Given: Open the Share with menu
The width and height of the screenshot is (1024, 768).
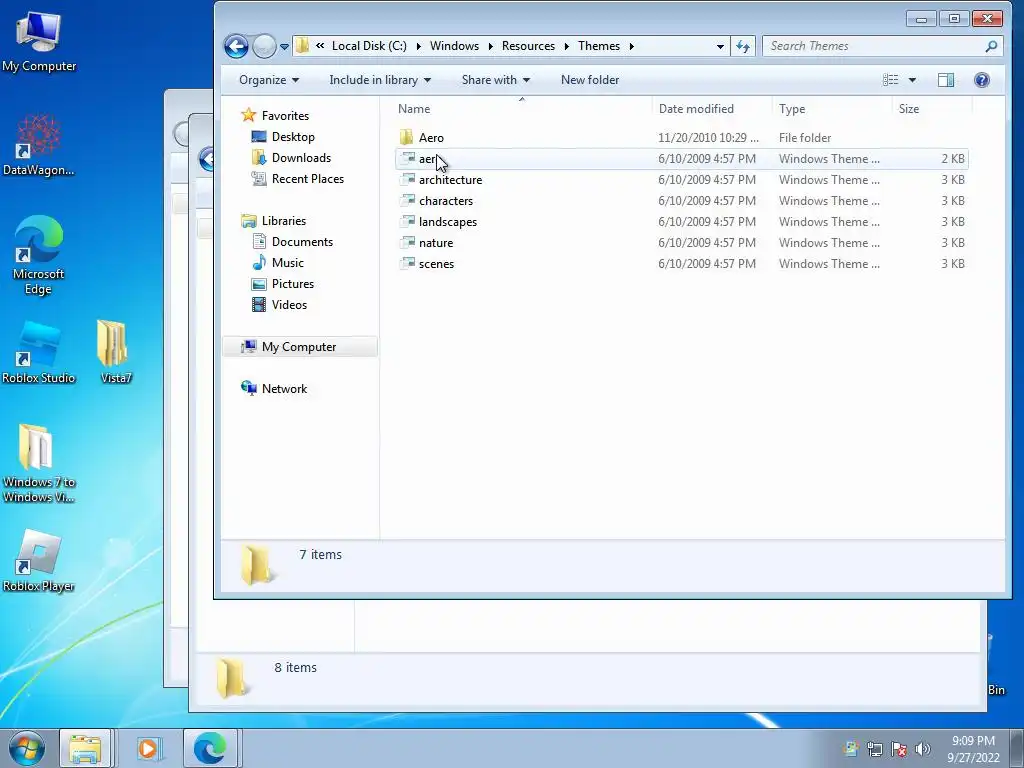Looking at the screenshot, I should click(496, 80).
